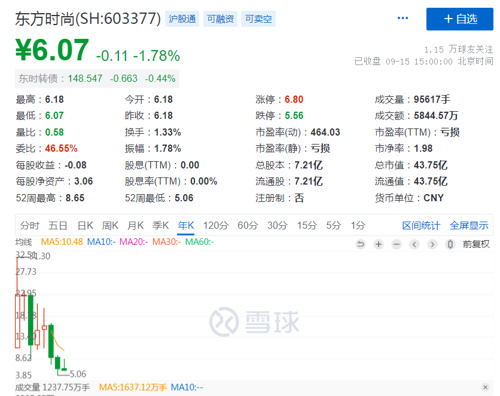
Task: Move chart left with left arrow icon
Action: 414,244
